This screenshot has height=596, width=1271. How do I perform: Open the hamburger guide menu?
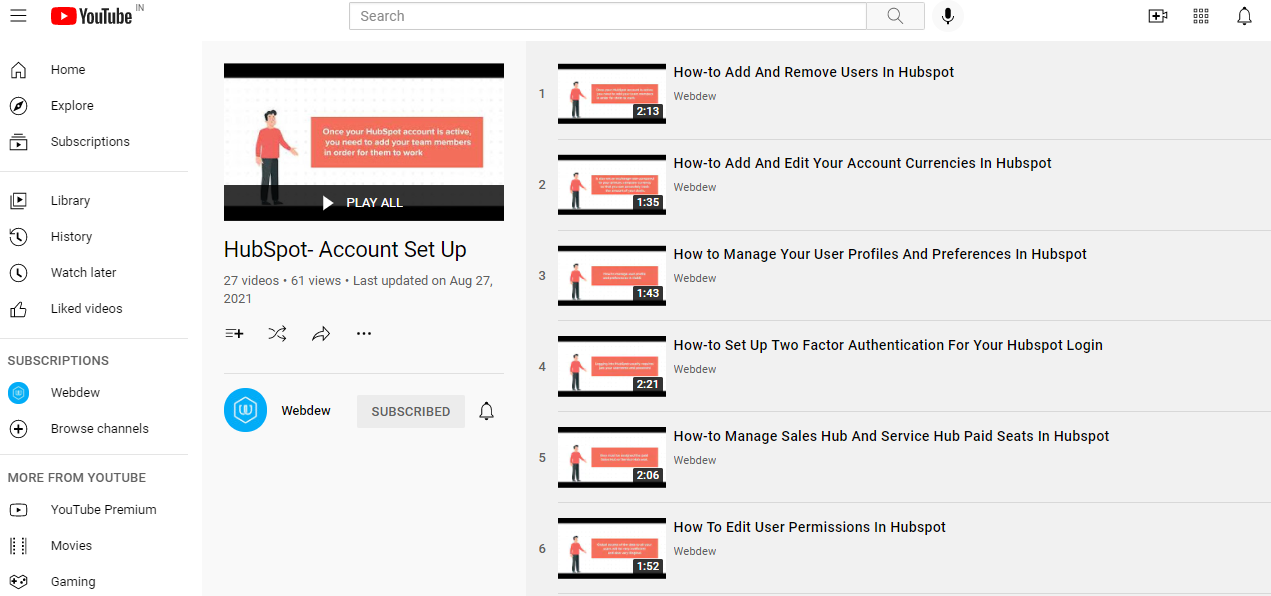click(18, 16)
